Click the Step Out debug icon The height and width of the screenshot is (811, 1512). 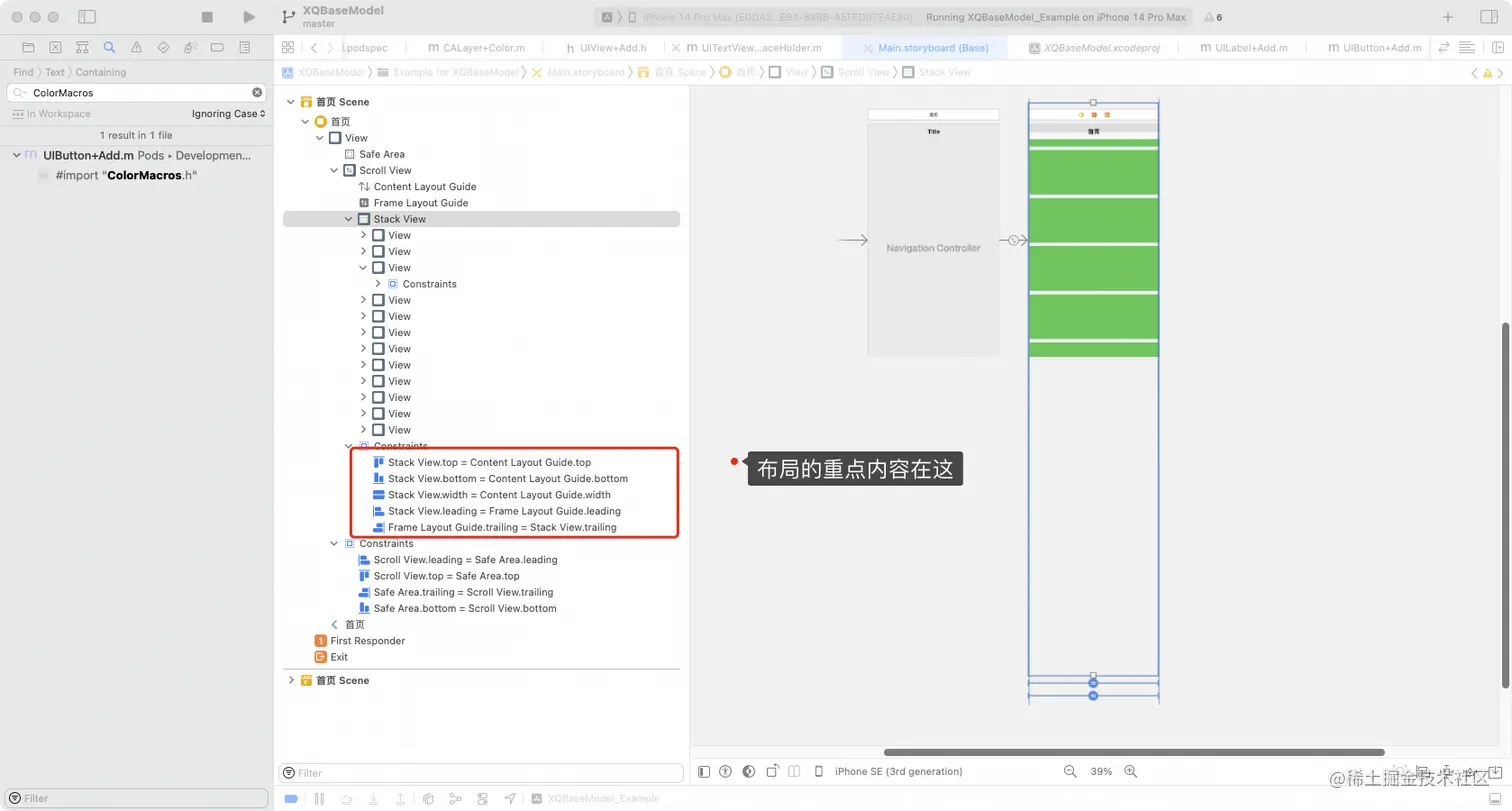[400, 798]
